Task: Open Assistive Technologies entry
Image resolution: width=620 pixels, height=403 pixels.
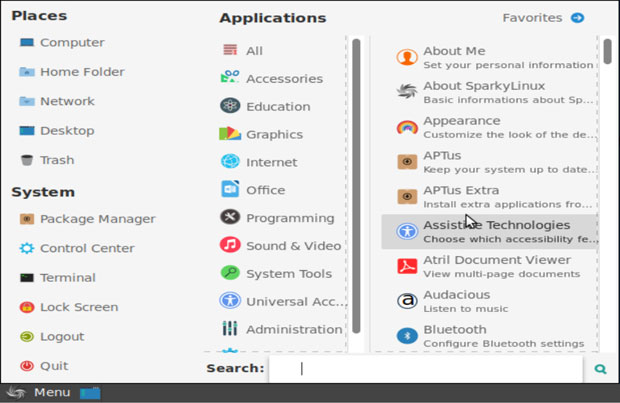Action: pyautogui.click(x=490, y=231)
